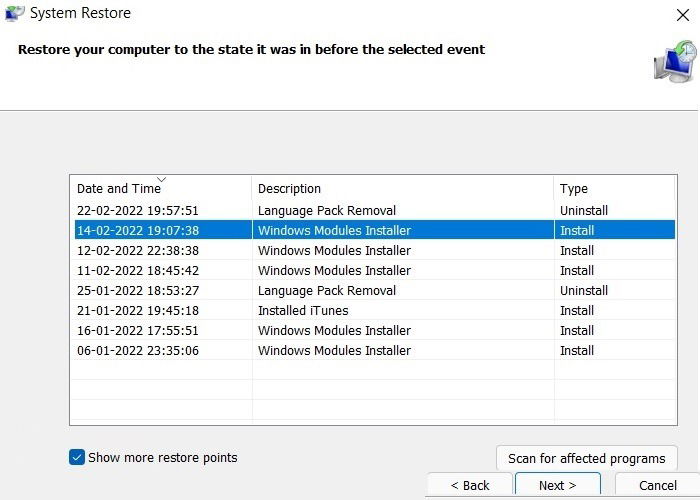700x500 pixels.
Task: Select the 06-01-2022 23:35:06 restore point
Action: click(374, 350)
